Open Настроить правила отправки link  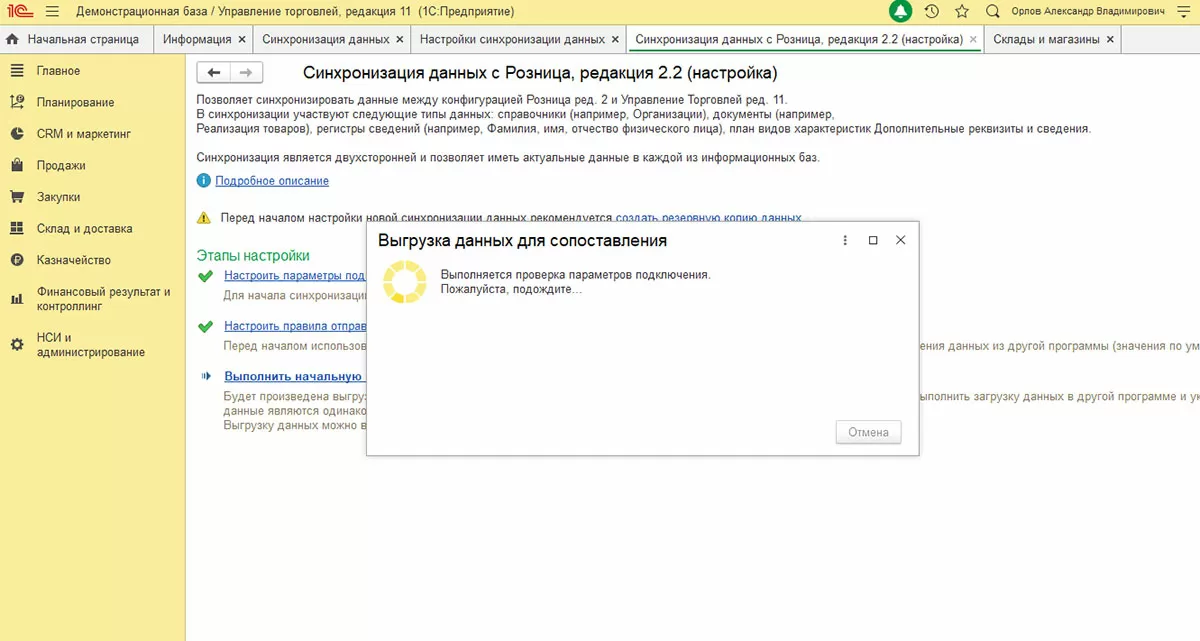tap(295, 326)
